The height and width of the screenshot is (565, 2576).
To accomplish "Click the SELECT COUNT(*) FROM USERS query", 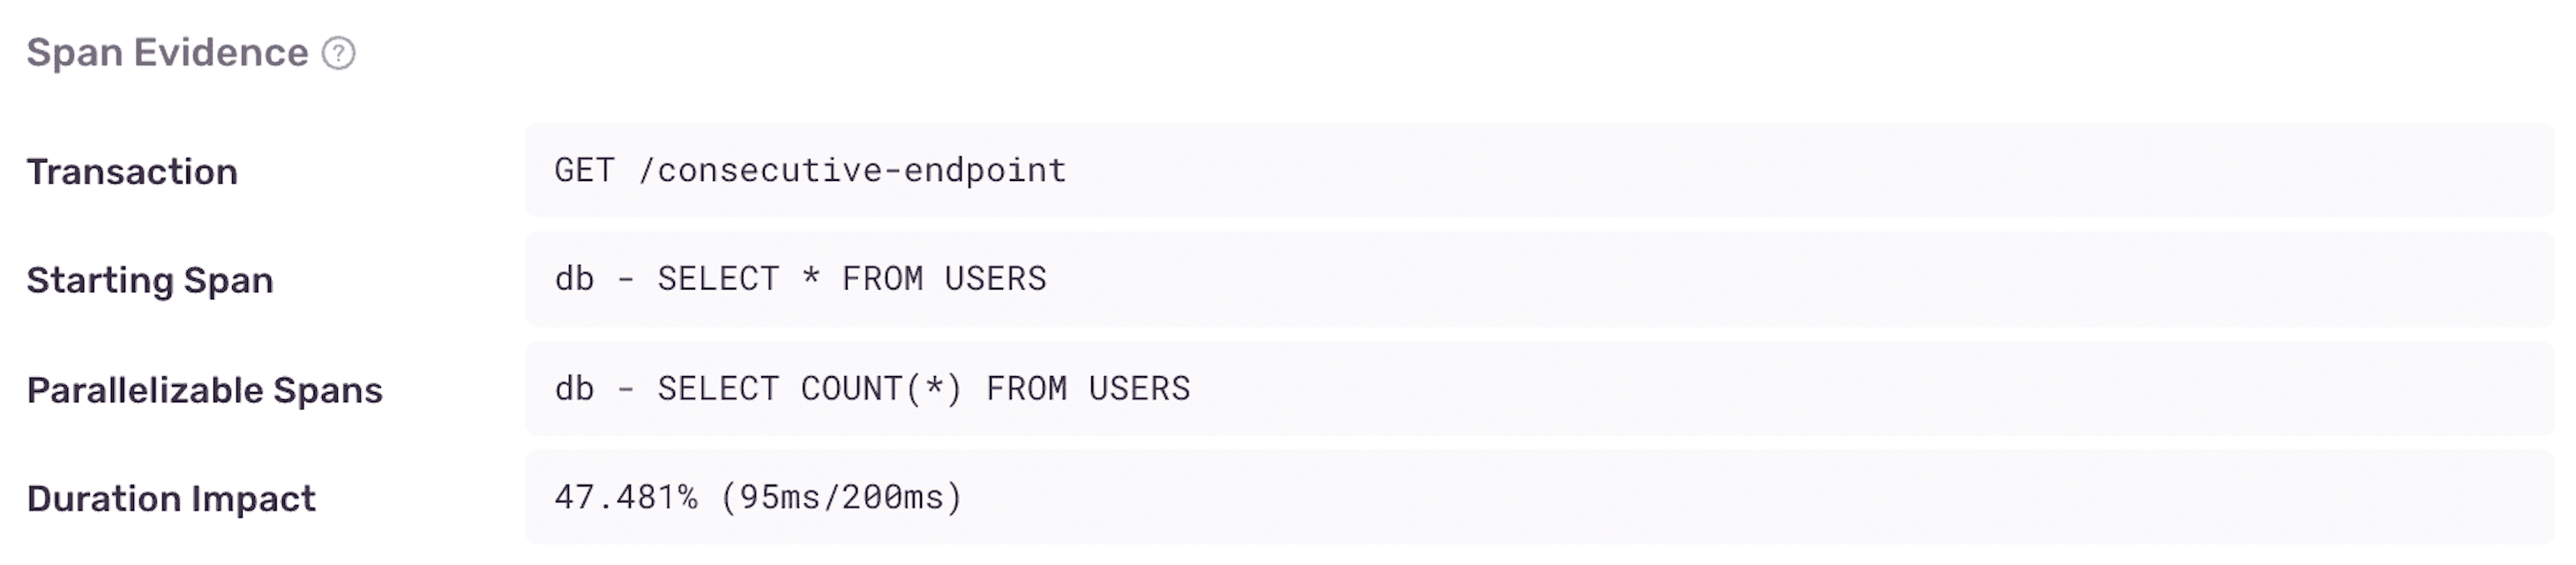I will (x=923, y=388).
